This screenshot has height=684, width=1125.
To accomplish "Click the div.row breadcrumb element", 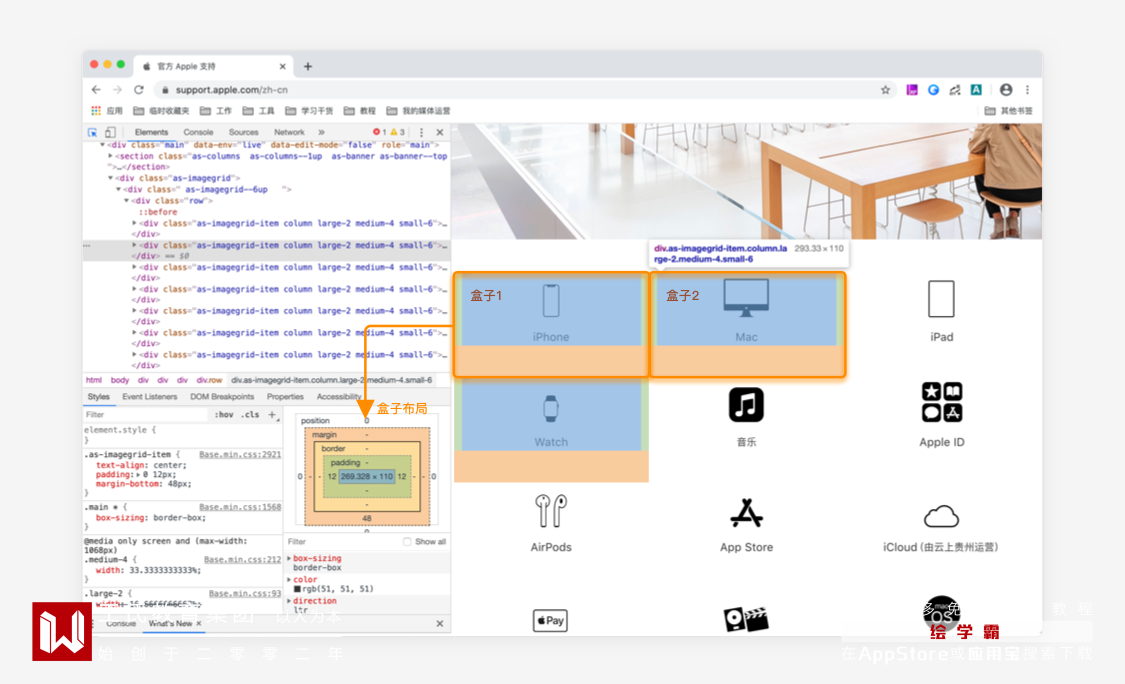I will pos(209,380).
